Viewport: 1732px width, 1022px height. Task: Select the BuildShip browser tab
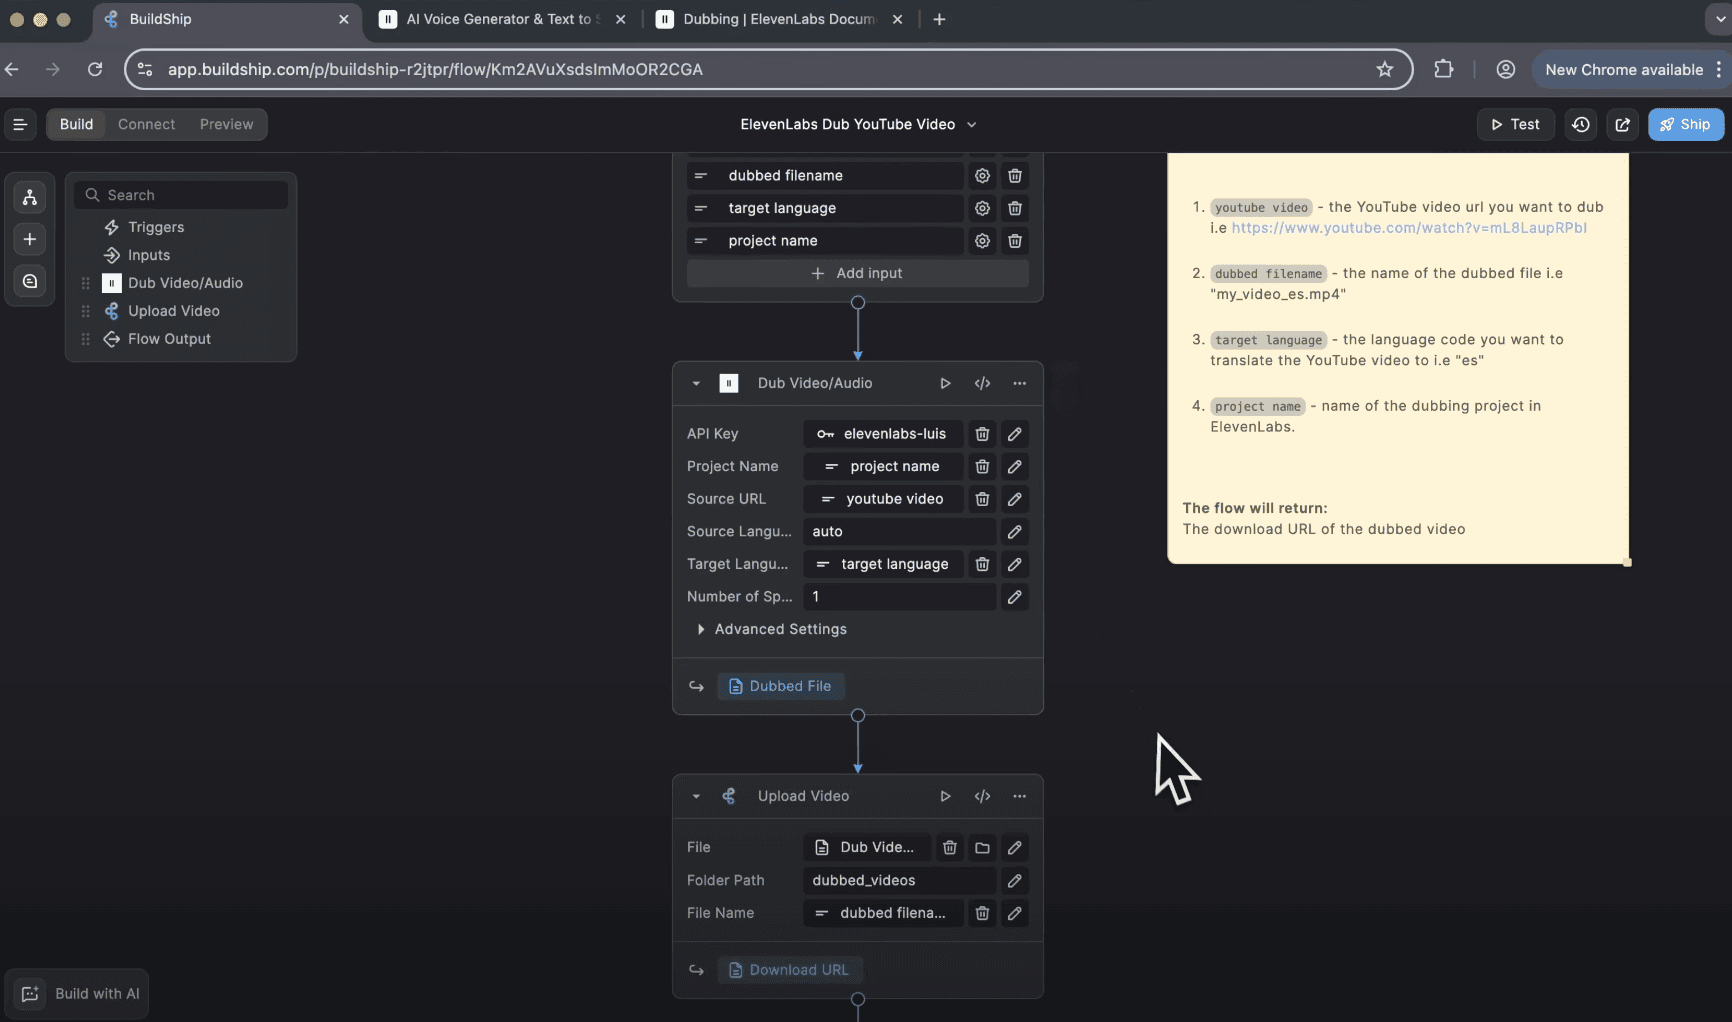click(226, 19)
